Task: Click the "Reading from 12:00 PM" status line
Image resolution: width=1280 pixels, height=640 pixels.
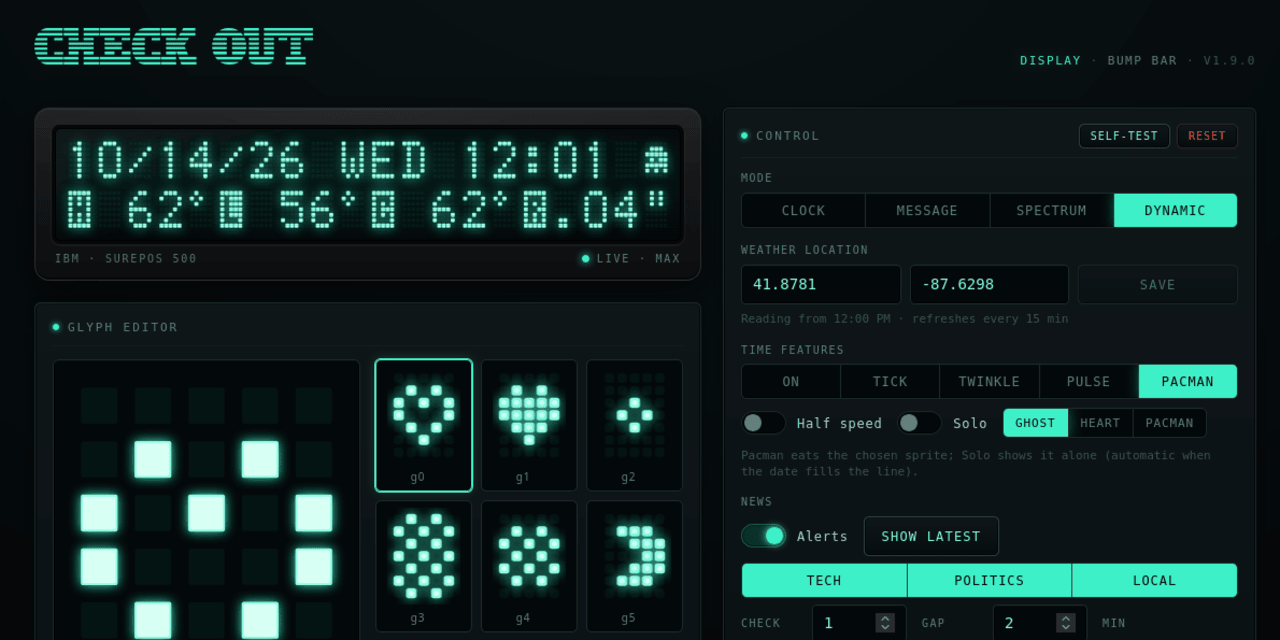Action: coord(904,319)
